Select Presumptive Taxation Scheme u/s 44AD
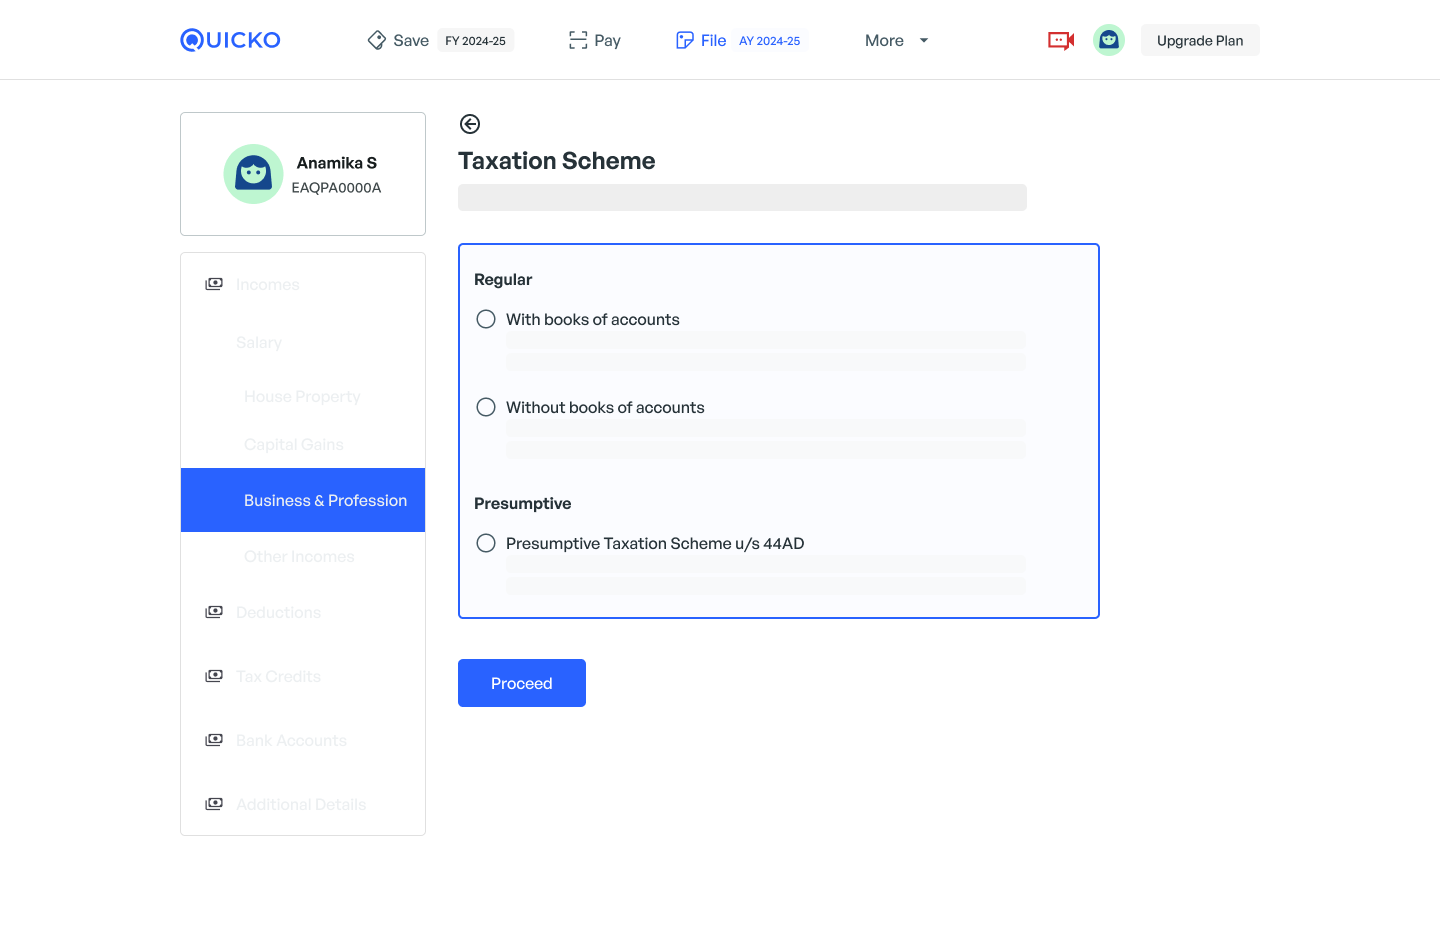 [x=486, y=543]
